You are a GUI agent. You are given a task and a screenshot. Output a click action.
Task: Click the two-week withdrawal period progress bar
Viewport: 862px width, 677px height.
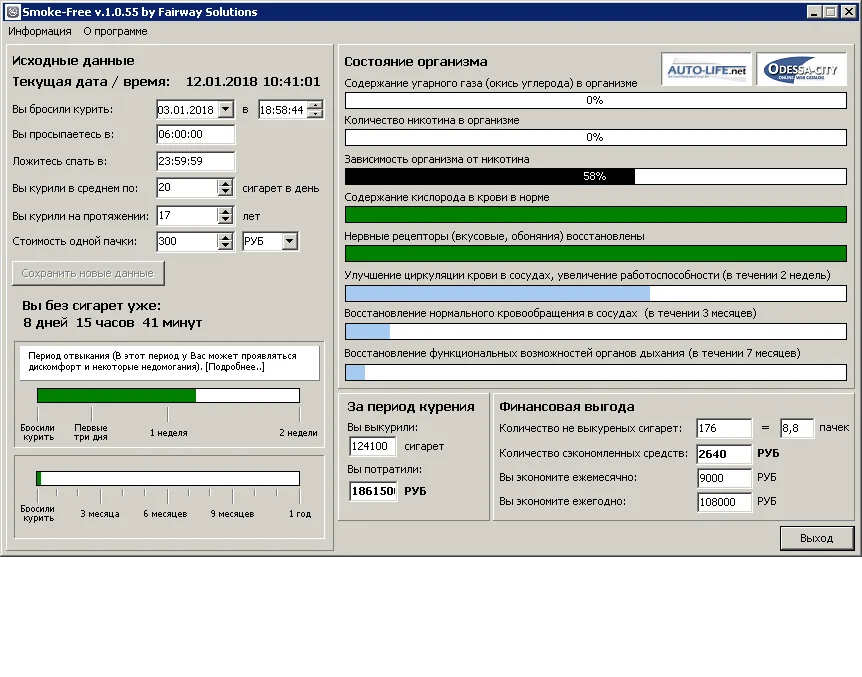[x=168, y=395]
